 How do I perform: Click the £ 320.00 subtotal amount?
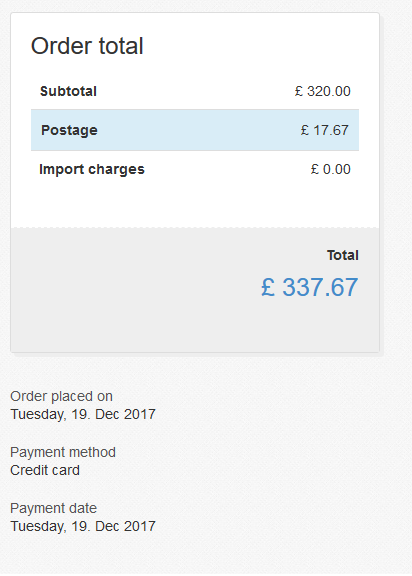[322, 91]
